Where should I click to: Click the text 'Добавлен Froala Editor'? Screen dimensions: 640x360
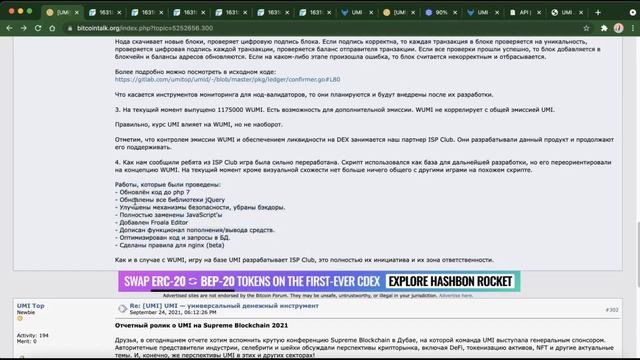[153, 222]
